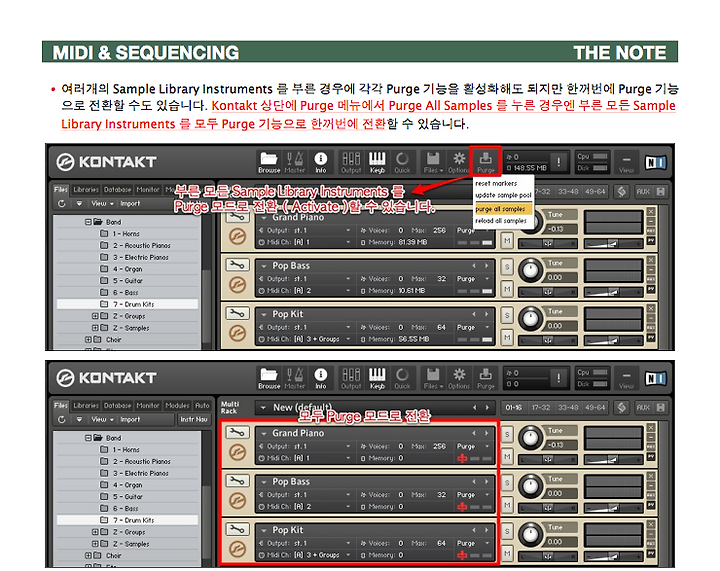Click the Purge icon in the upper Kontakt toolbar

click(485, 162)
